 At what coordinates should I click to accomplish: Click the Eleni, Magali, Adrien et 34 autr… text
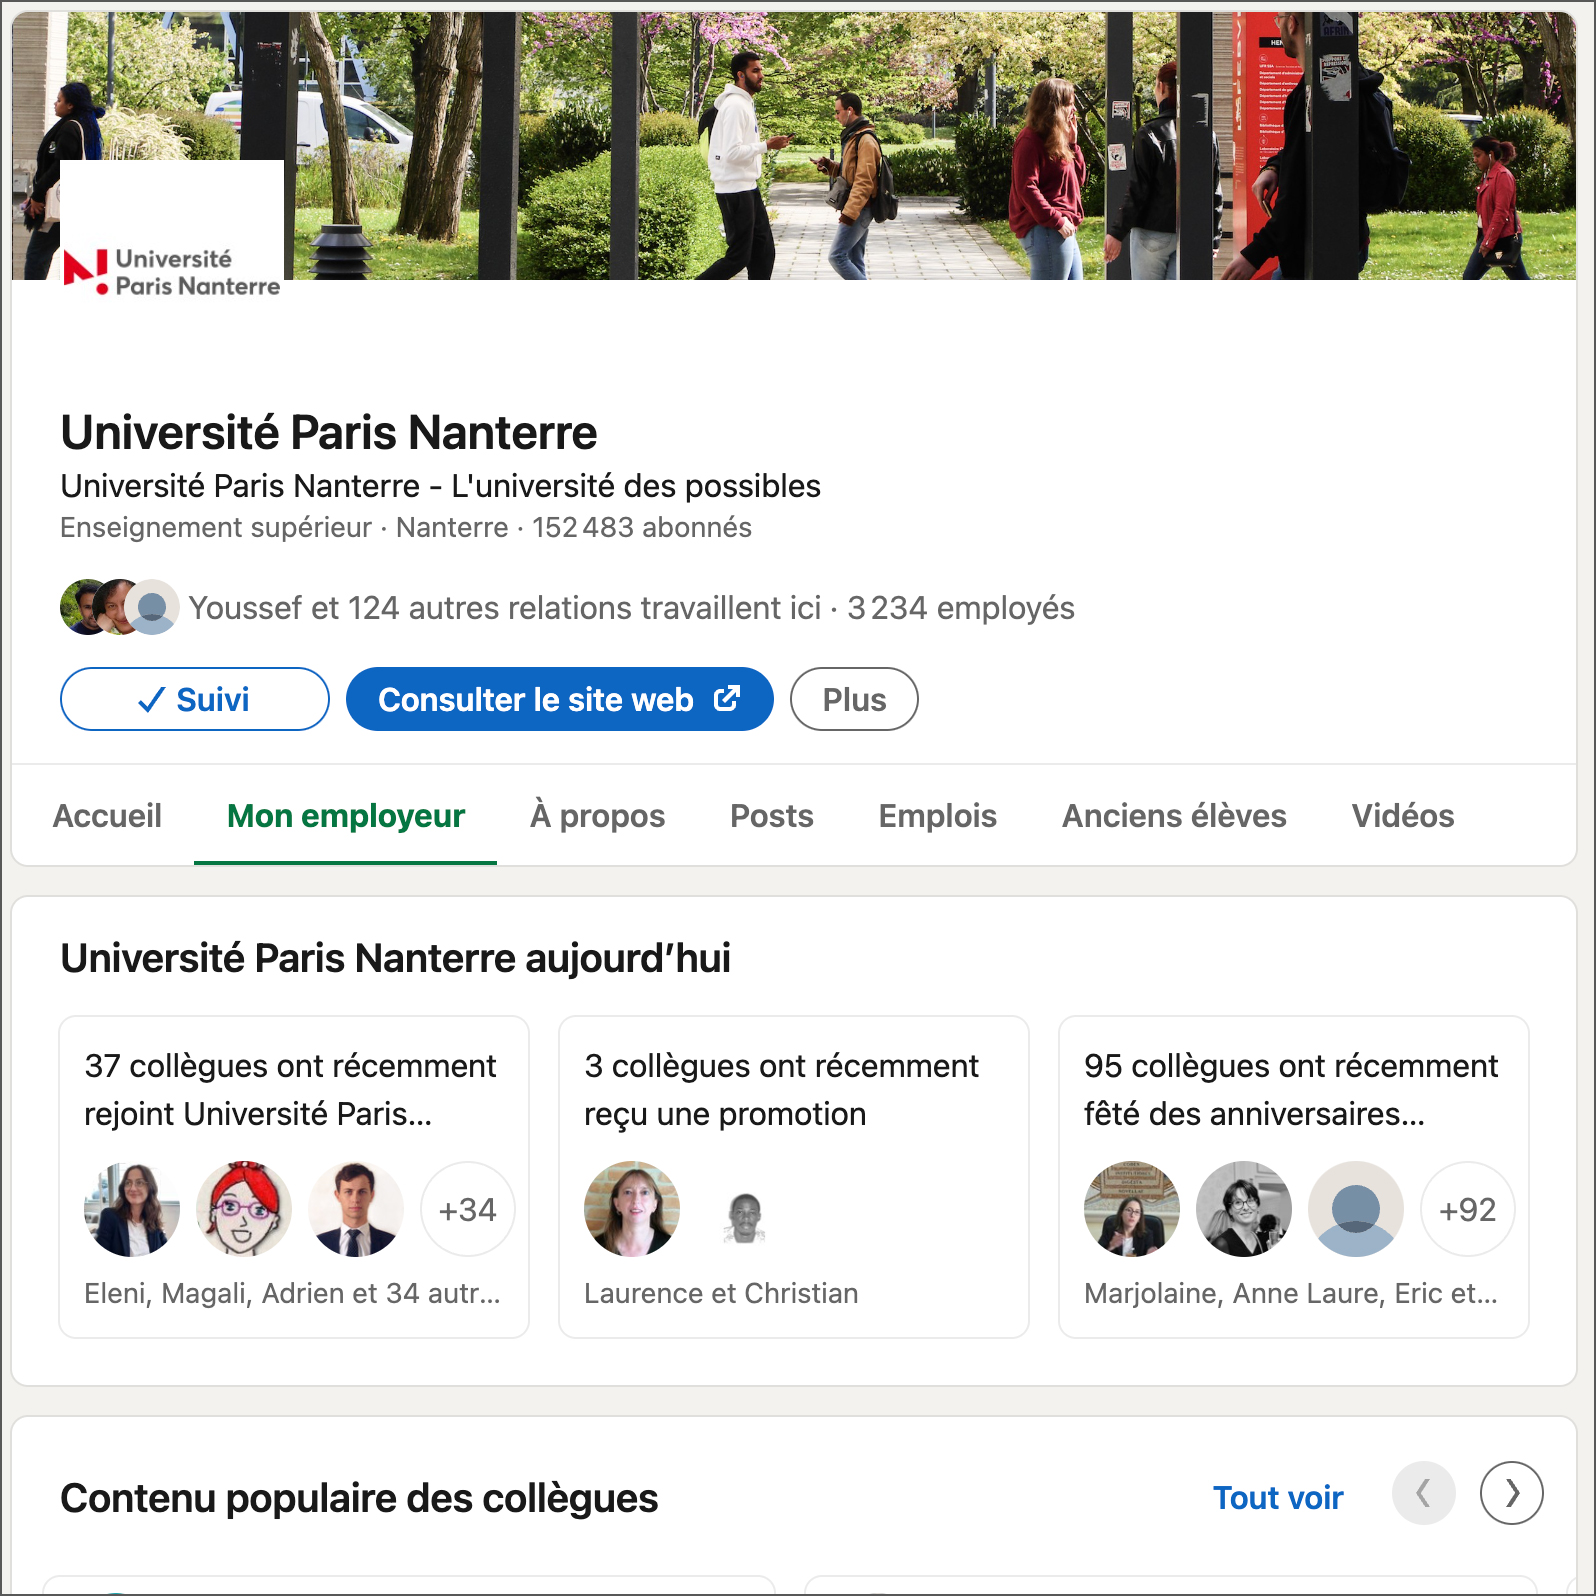292,1293
